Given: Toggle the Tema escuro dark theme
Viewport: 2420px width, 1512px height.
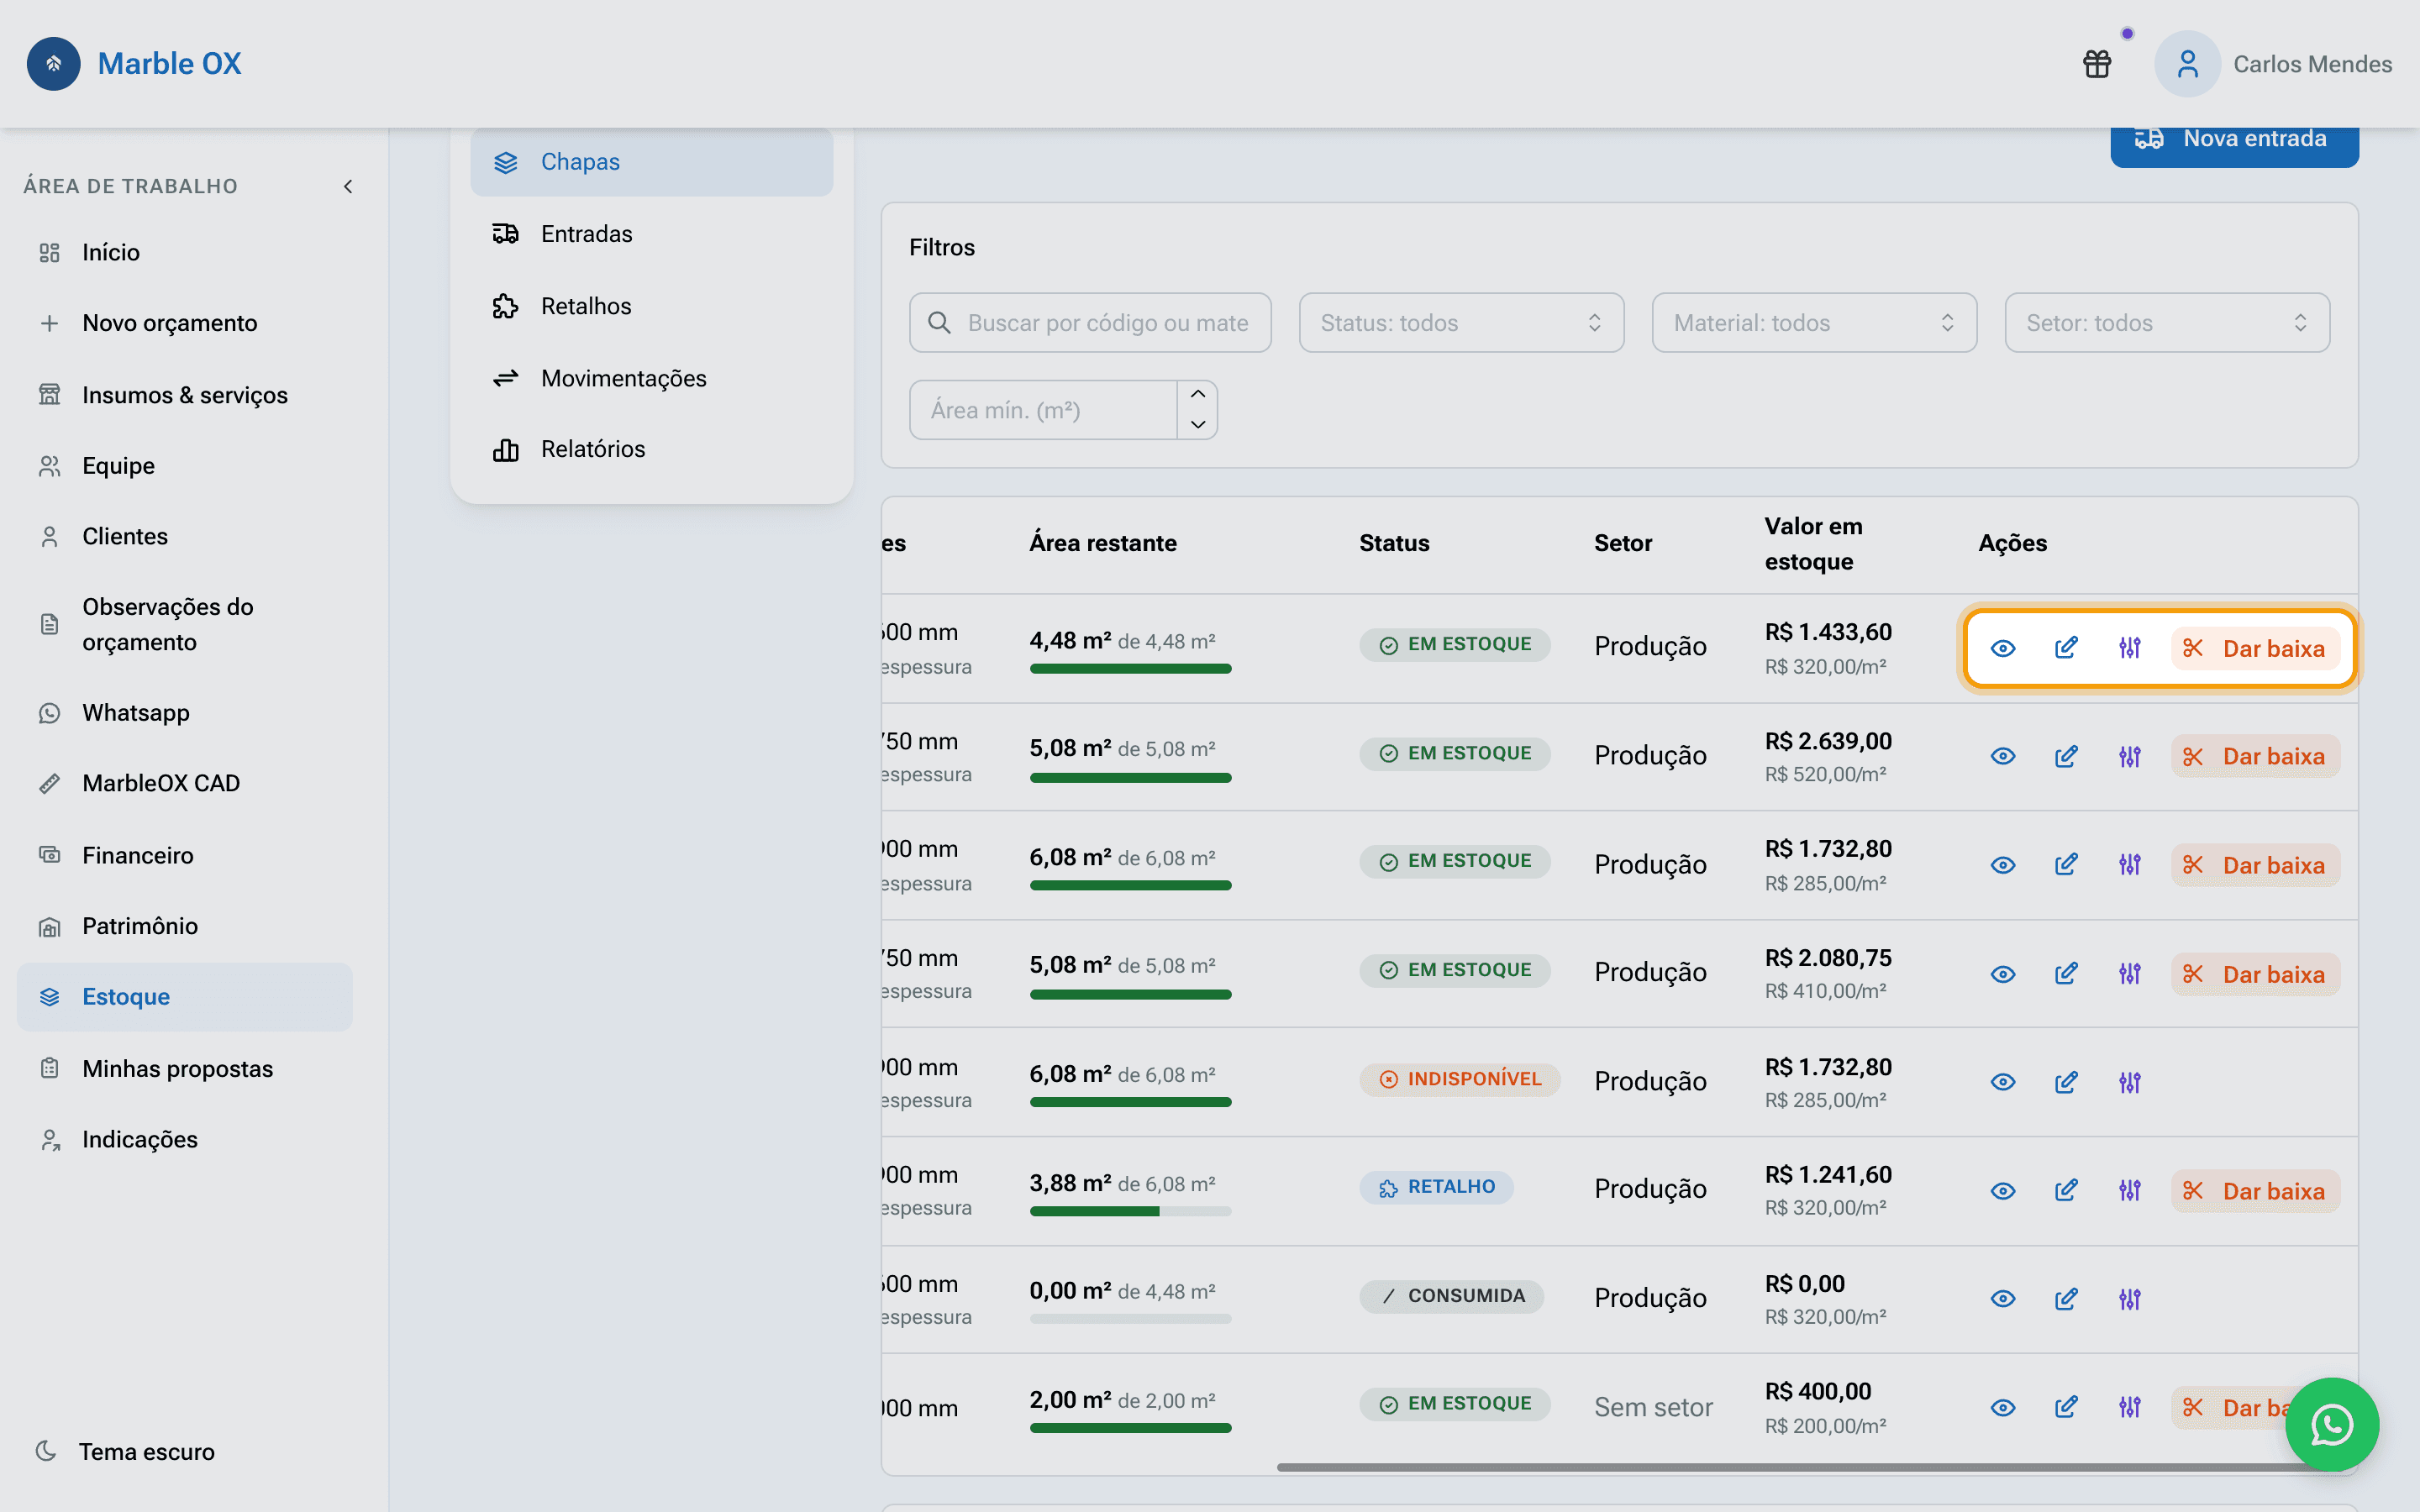Looking at the screenshot, I should click(126, 1451).
